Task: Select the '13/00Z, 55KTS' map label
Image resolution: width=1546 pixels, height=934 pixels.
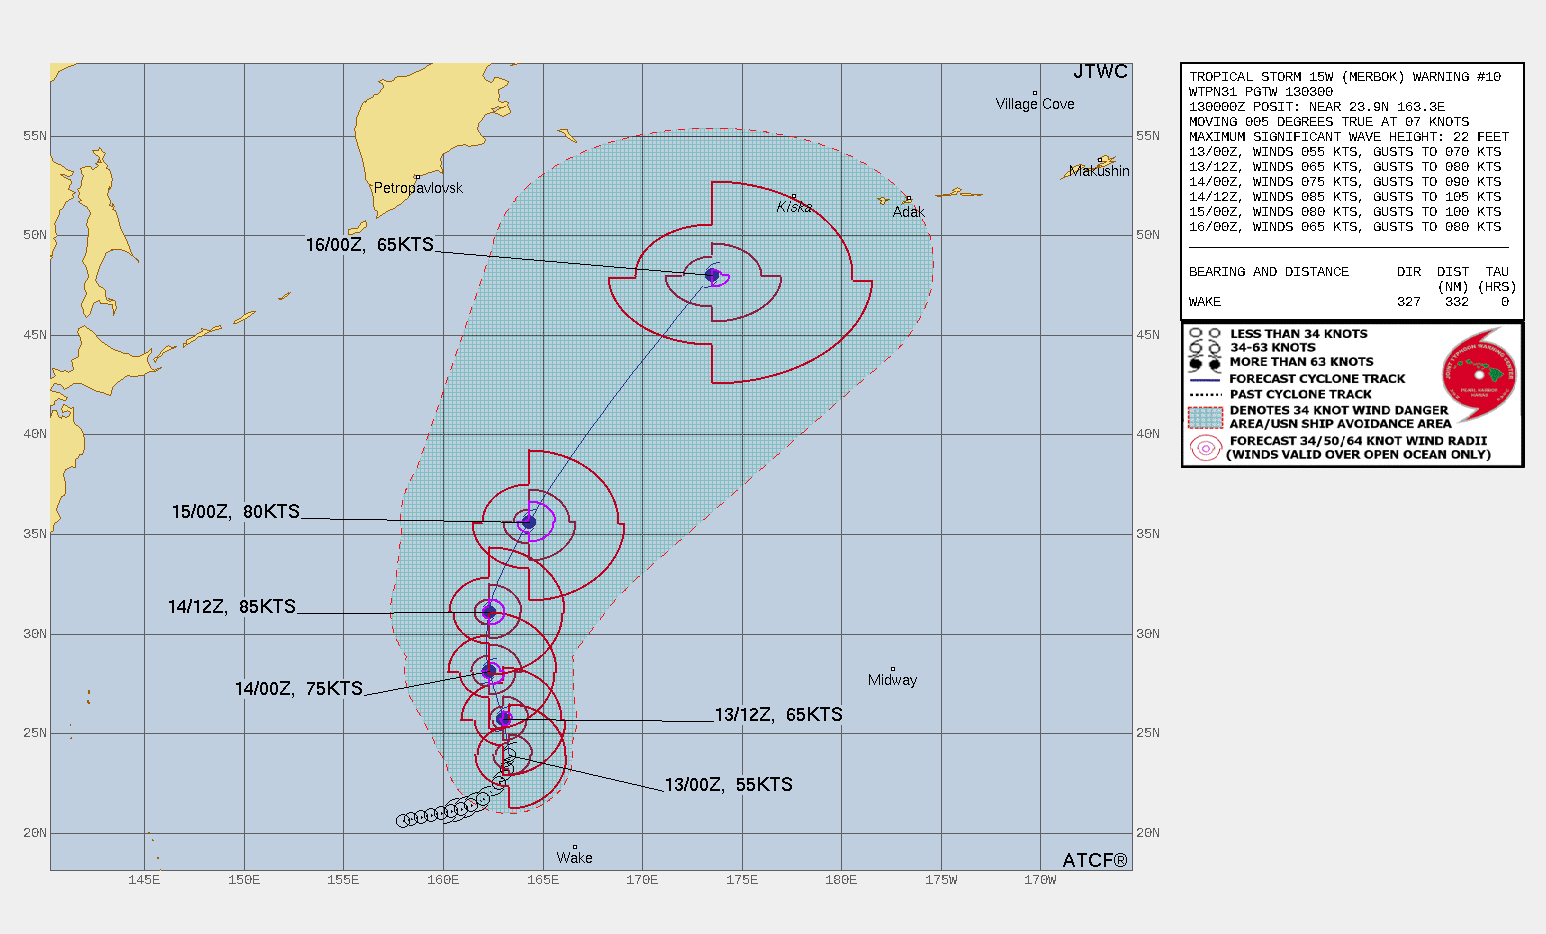Action: coord(729,785)
